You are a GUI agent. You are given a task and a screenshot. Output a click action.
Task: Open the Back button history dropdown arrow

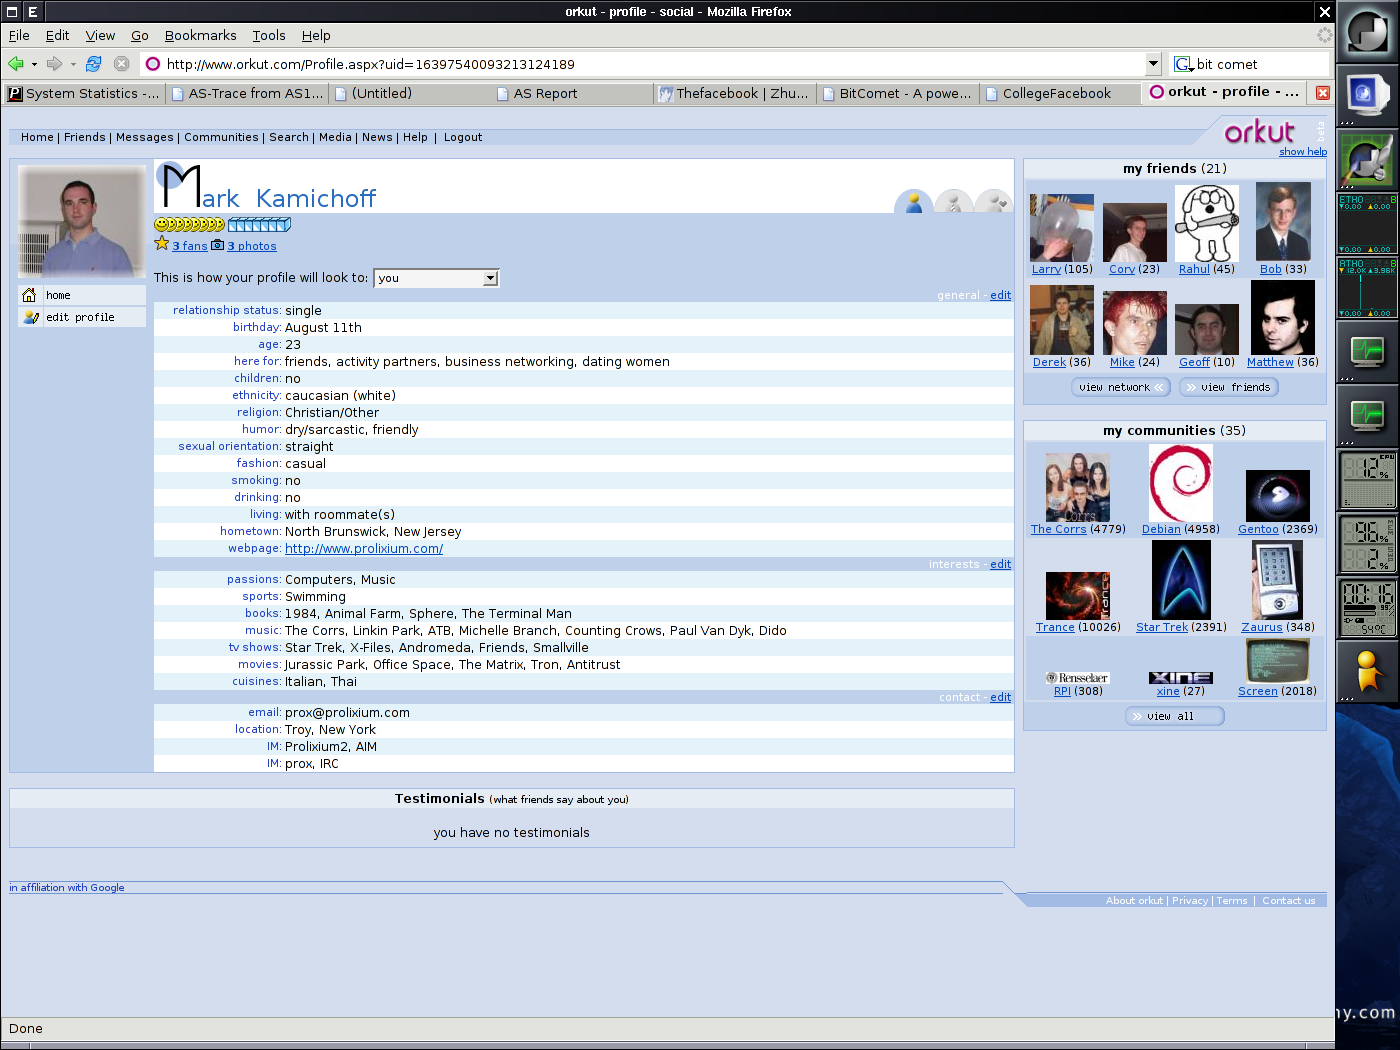[35, 64]
